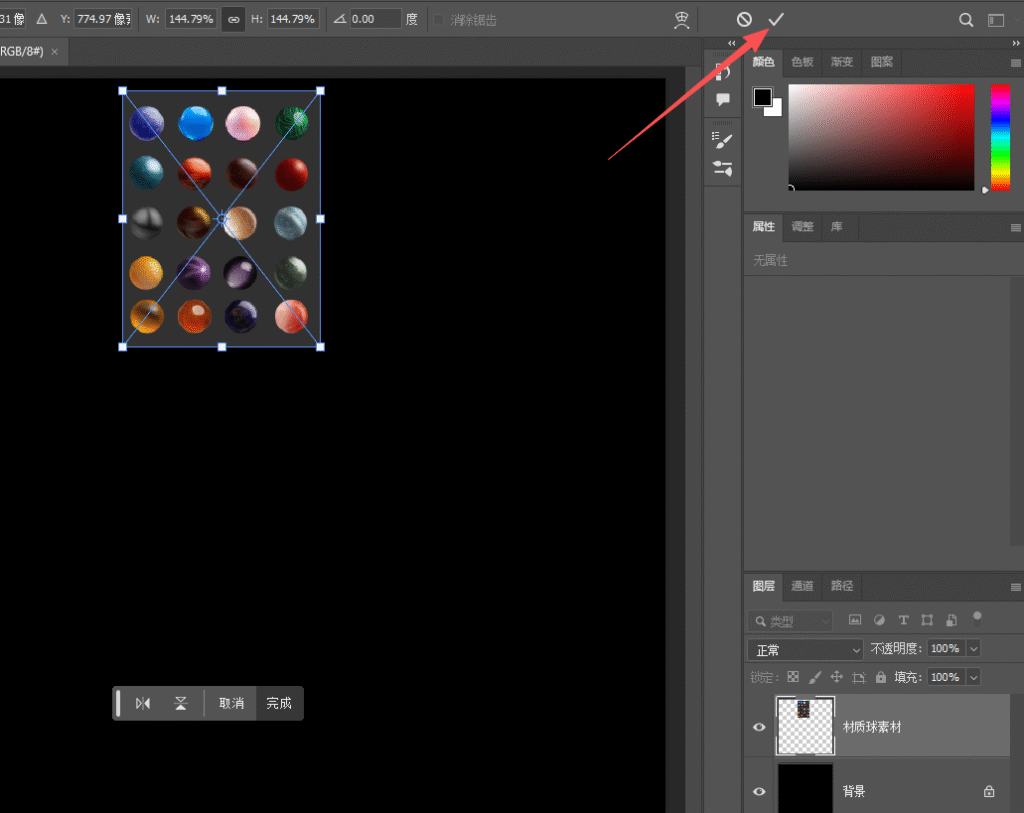Image resolution: width=1024 pixels, height=813 pixels.
Task: Click the 取消 button
Action: (x=231, y=703)
